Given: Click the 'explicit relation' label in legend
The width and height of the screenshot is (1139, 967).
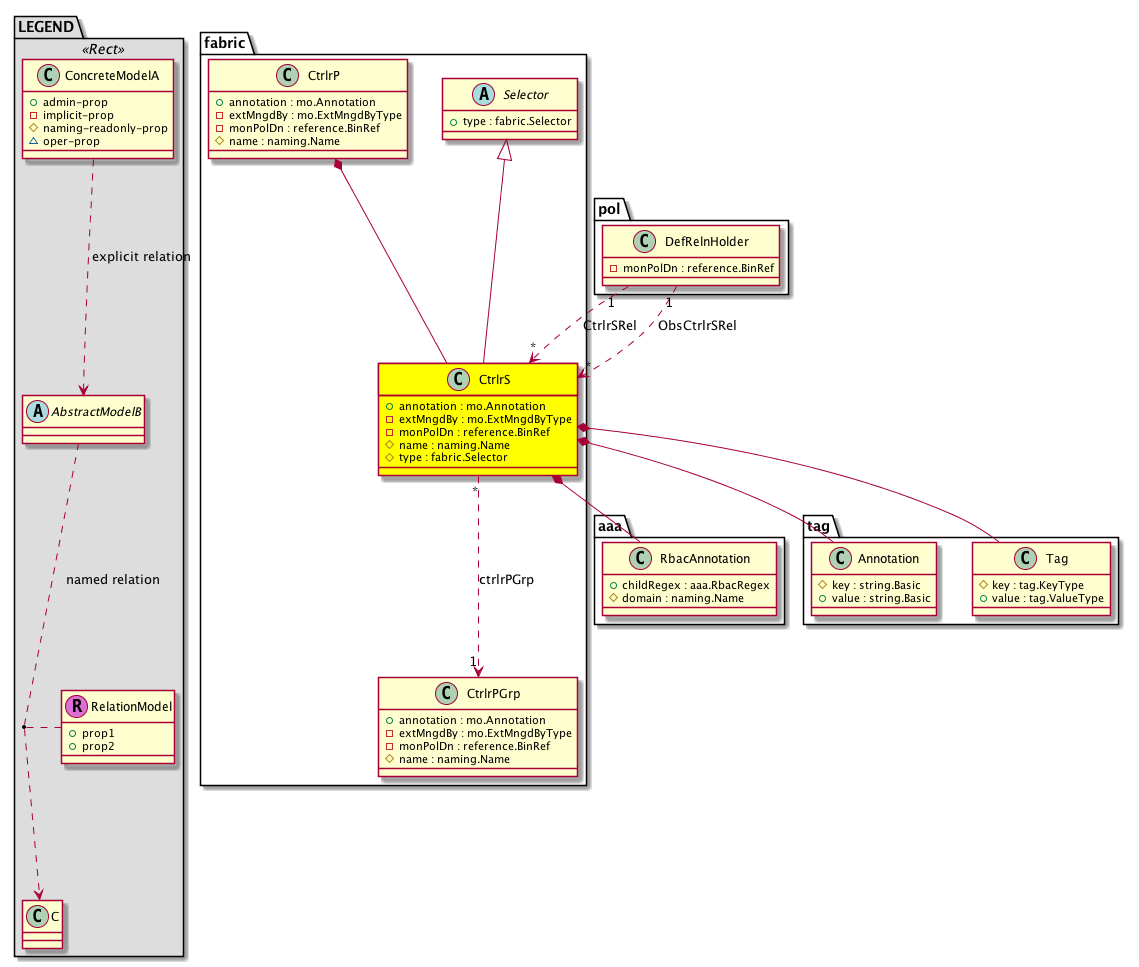Looking at the screenshot, I should 140,257.
